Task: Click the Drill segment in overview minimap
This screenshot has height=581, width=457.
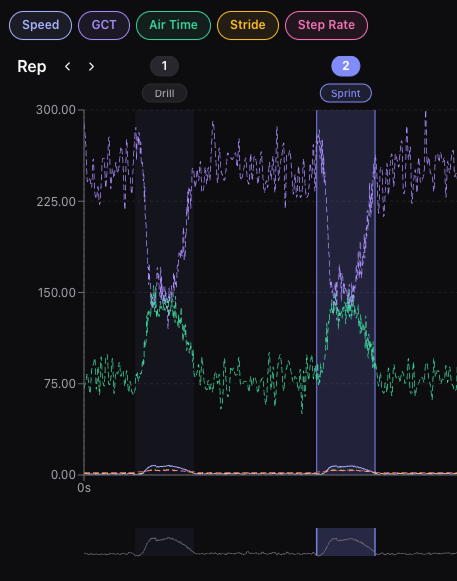Action: point(165,542)
